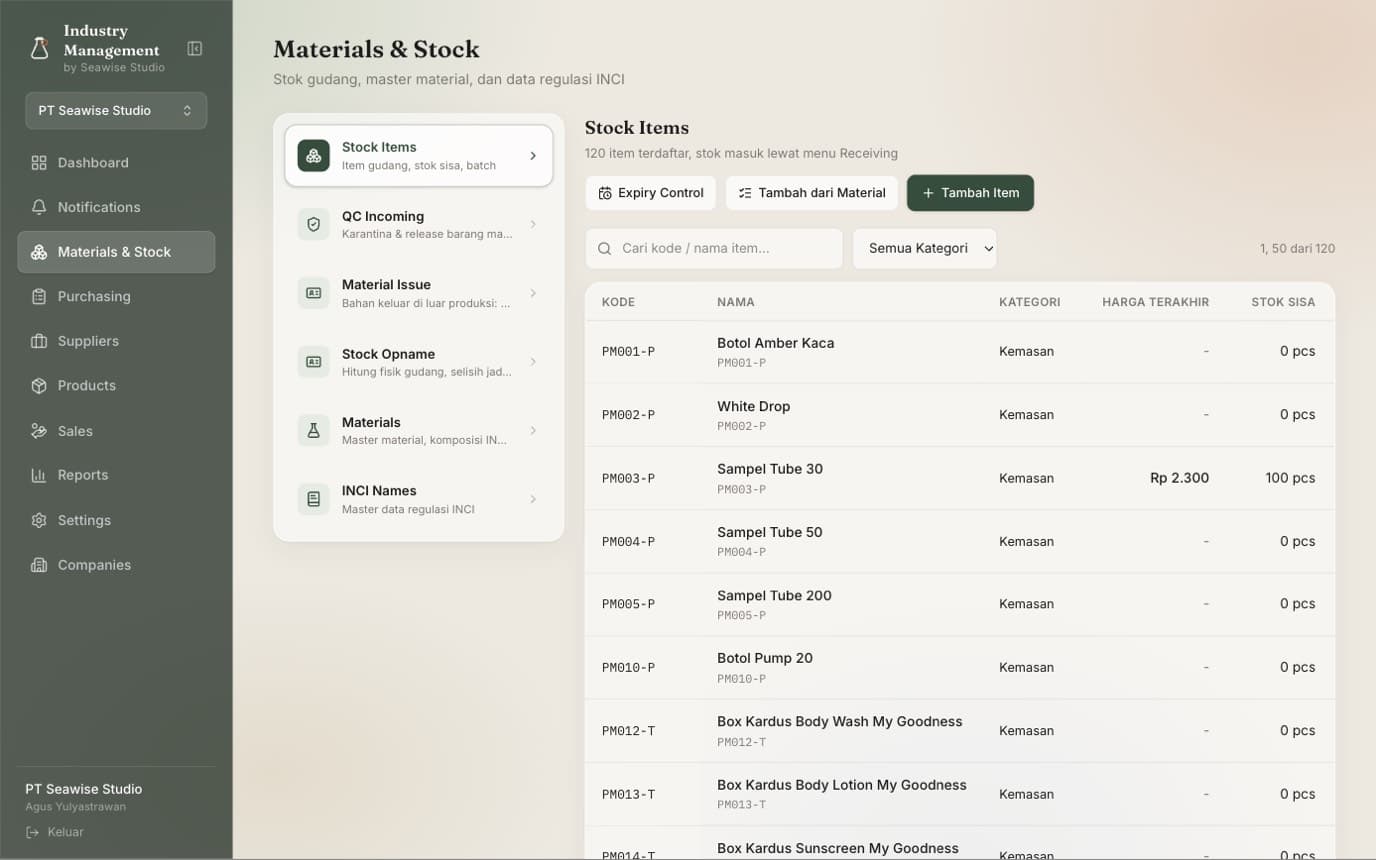Click the Sampel Tube 200 item name
Image resolution: width=1376 pixels, height=860 pixels.
774,595
